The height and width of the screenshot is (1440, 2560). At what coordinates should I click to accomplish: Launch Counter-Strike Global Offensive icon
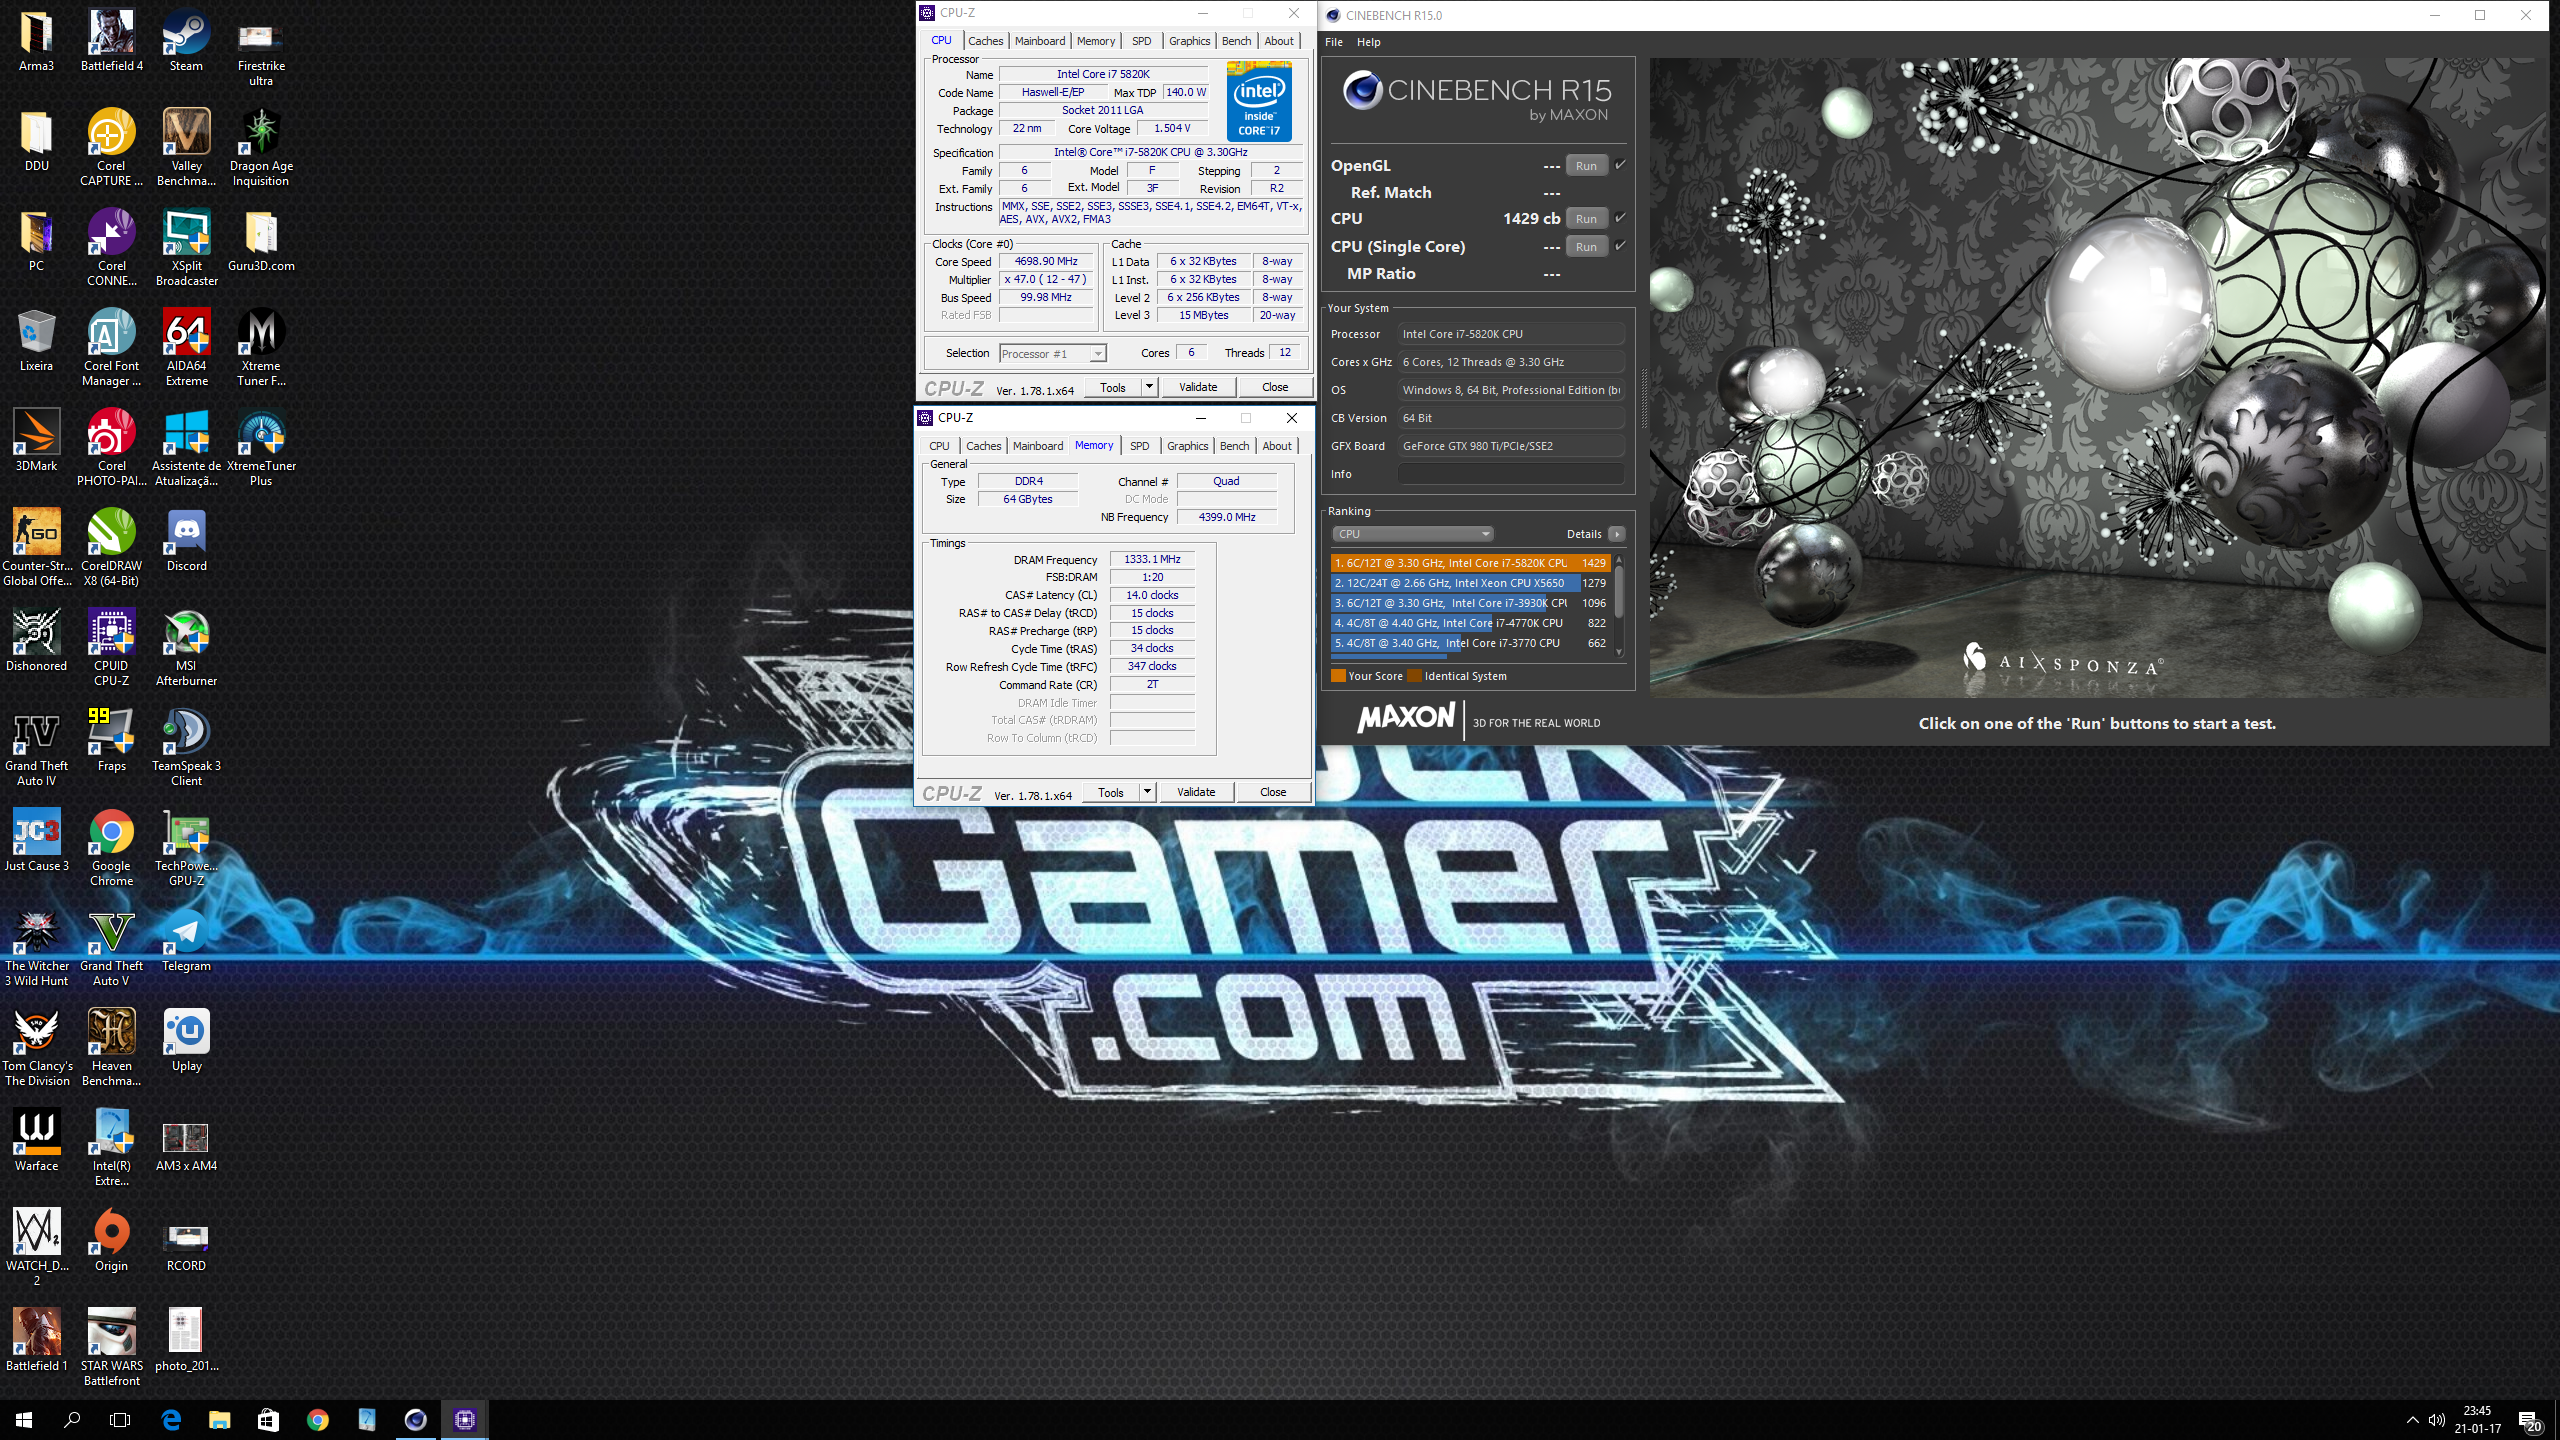coord(36,547)
